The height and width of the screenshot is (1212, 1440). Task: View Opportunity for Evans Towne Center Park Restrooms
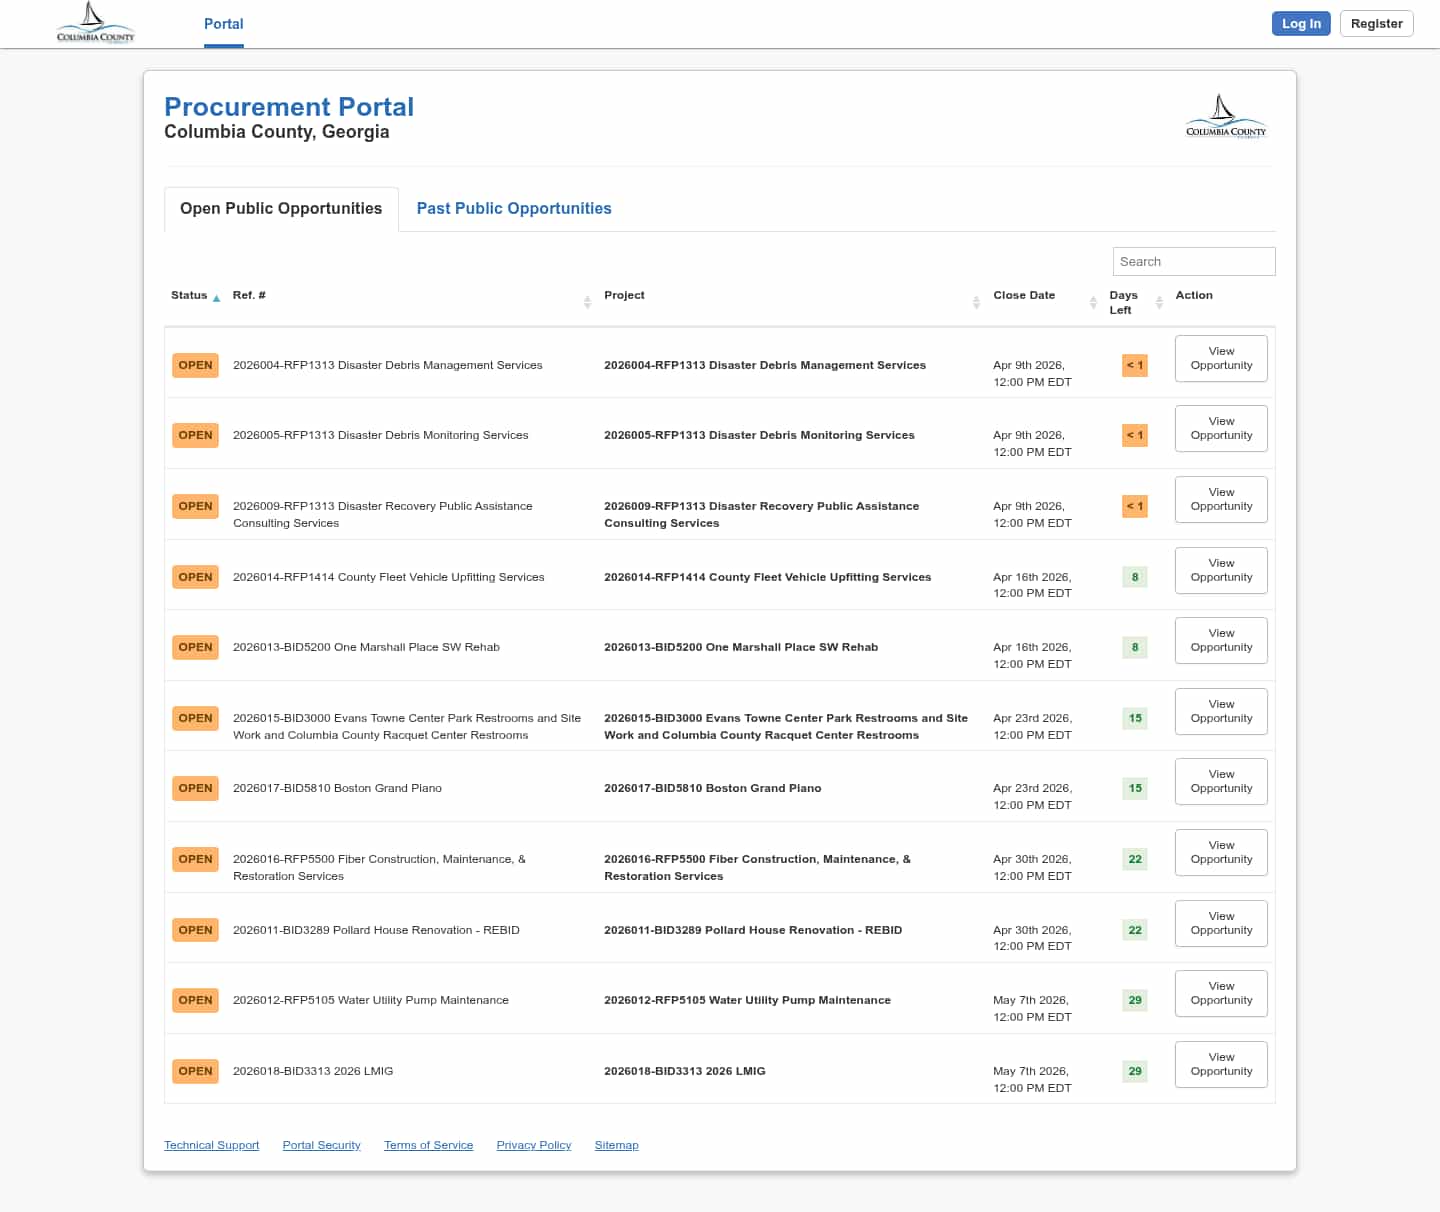coord(1221,711)
